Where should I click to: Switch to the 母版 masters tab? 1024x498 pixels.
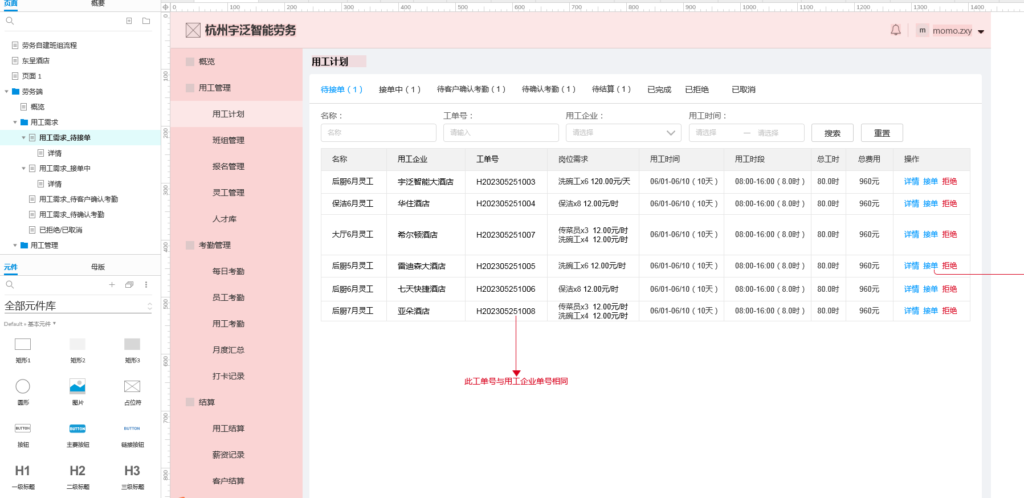coord(97,266)
